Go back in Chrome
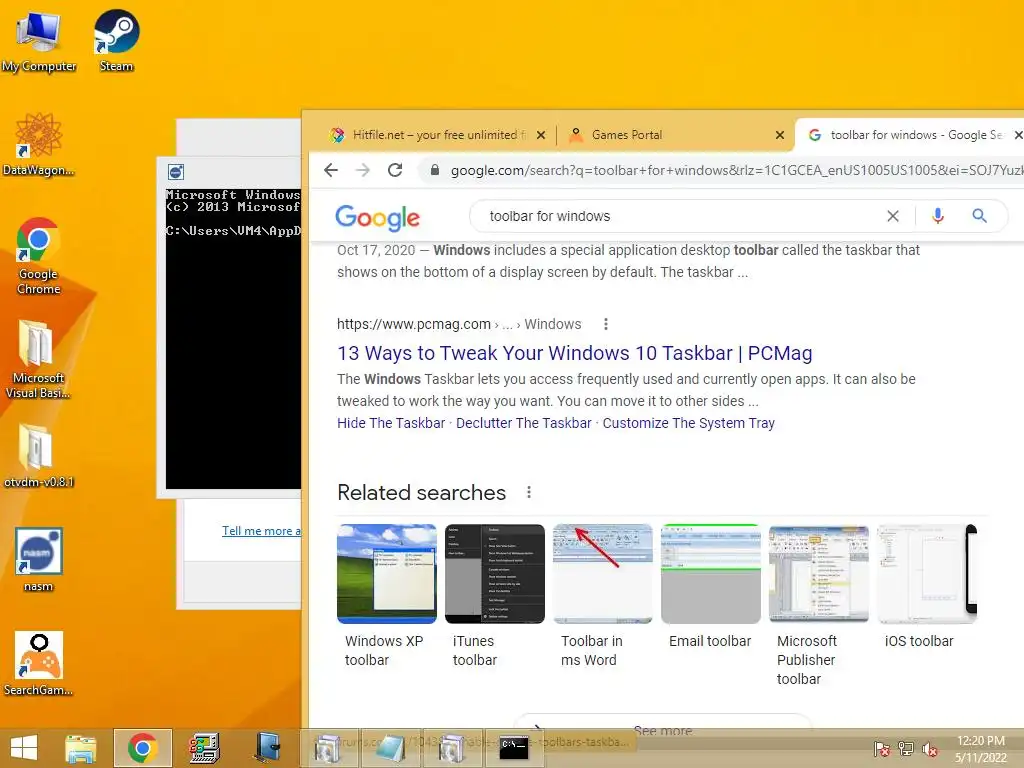 tap(331, 170)
